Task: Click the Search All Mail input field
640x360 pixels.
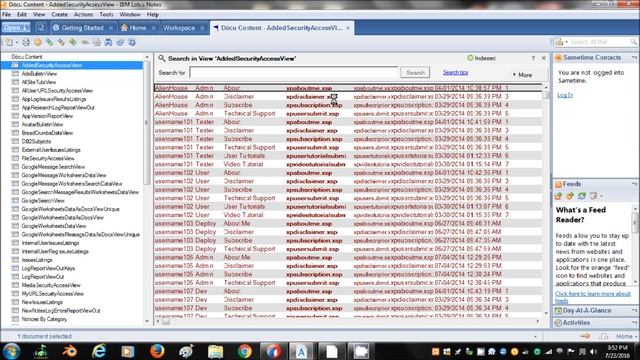Action: point(599,42)
